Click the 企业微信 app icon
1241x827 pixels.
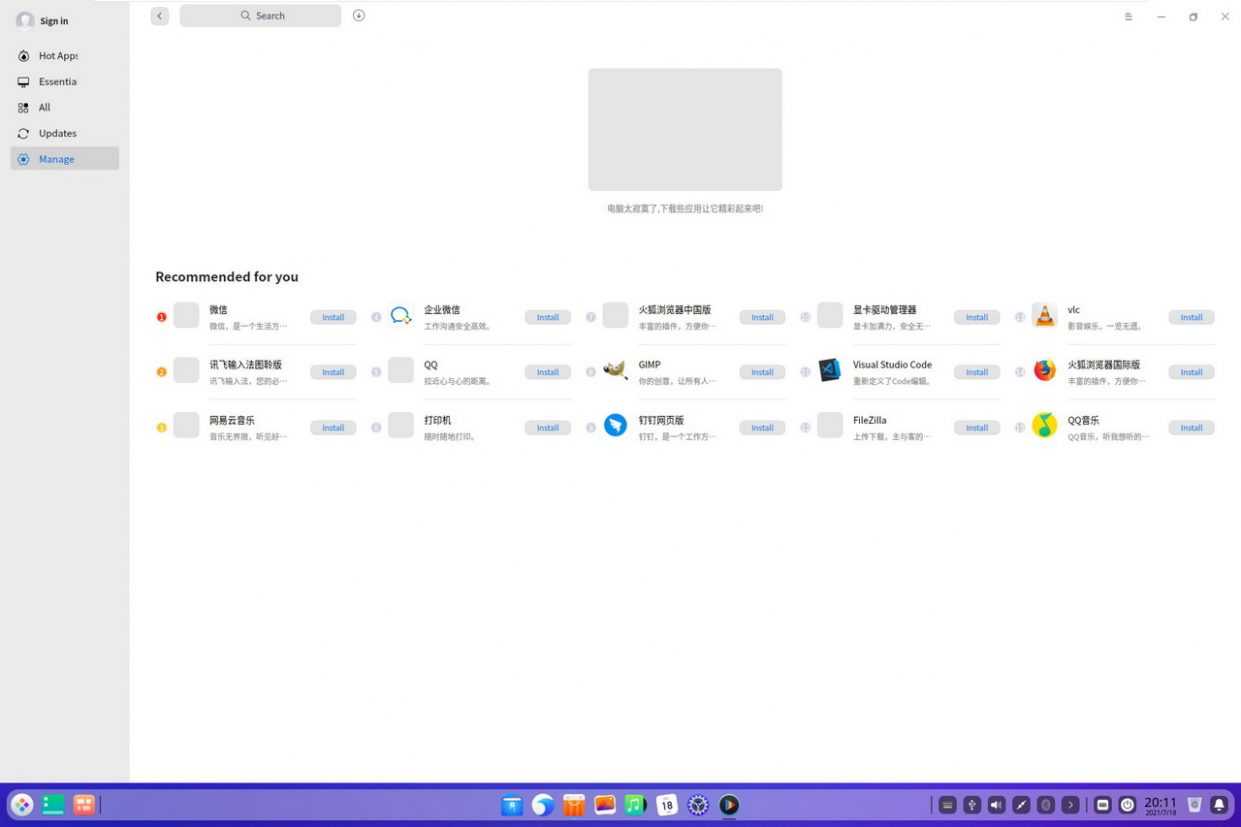[401, 316]
